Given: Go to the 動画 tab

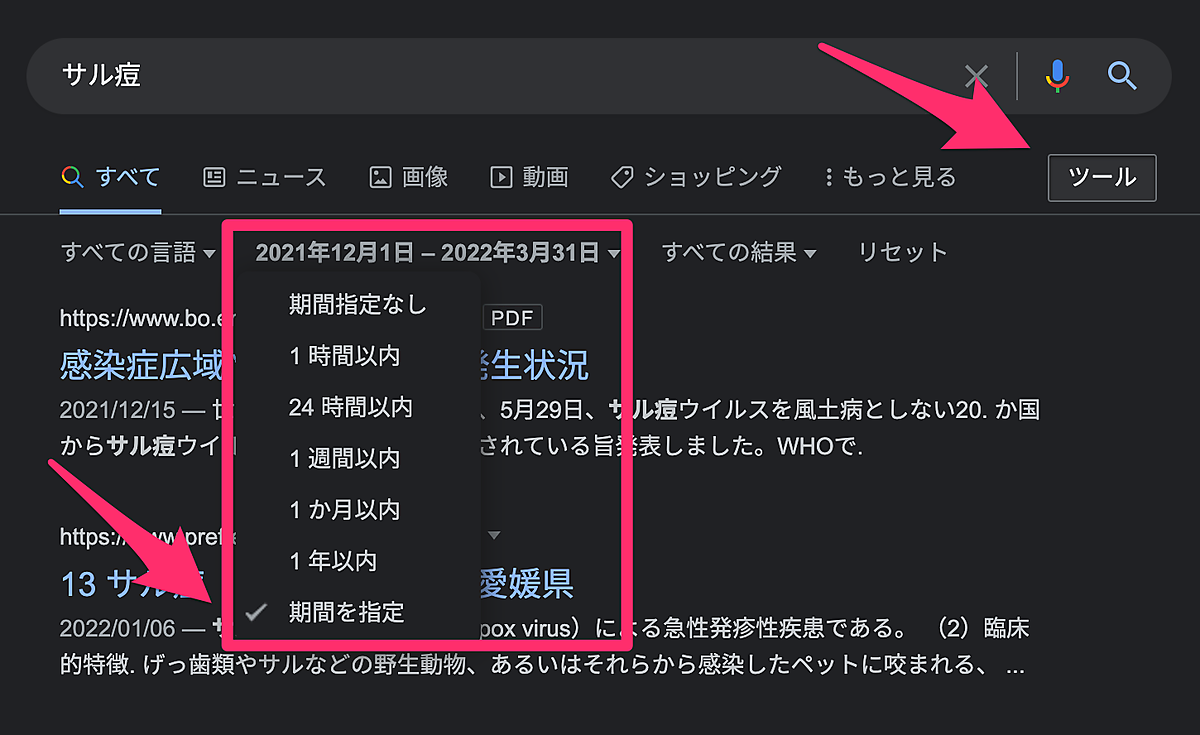Looking at the screenshot, I should tap(529, 178).
